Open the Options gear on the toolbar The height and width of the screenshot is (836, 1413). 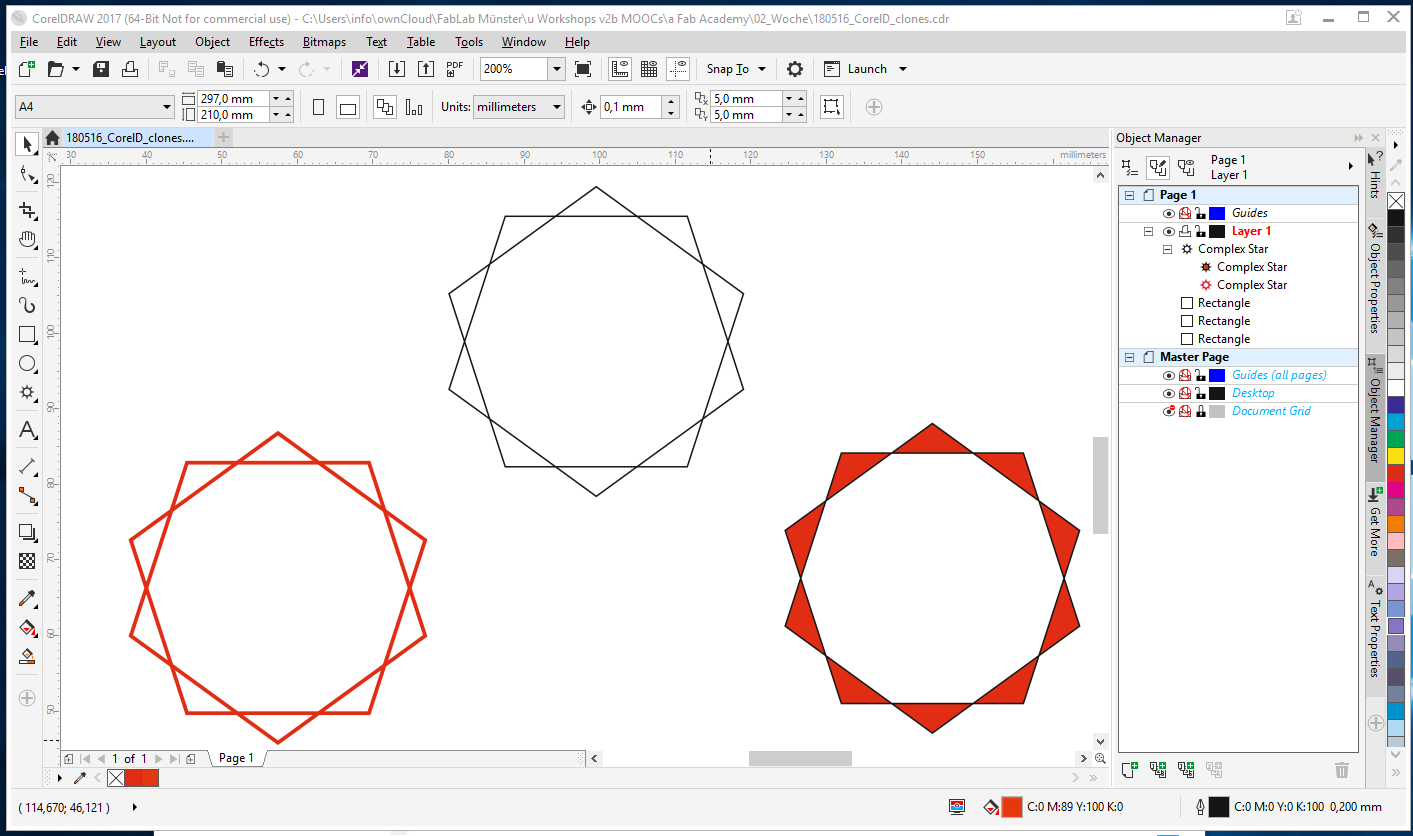pos(793,68)
